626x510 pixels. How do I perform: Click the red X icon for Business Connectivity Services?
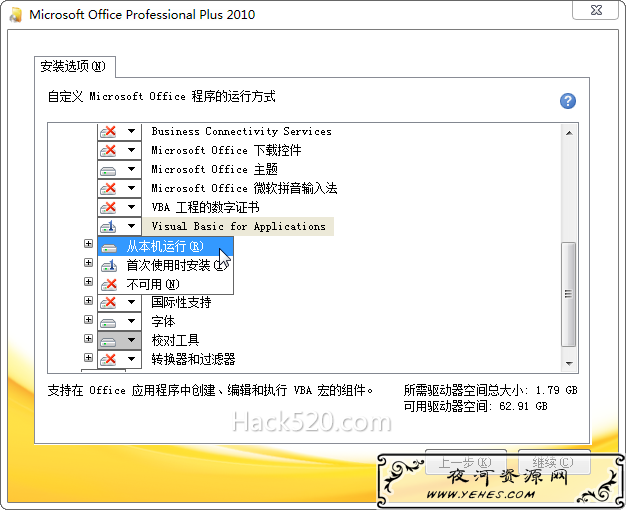point(108,131)
